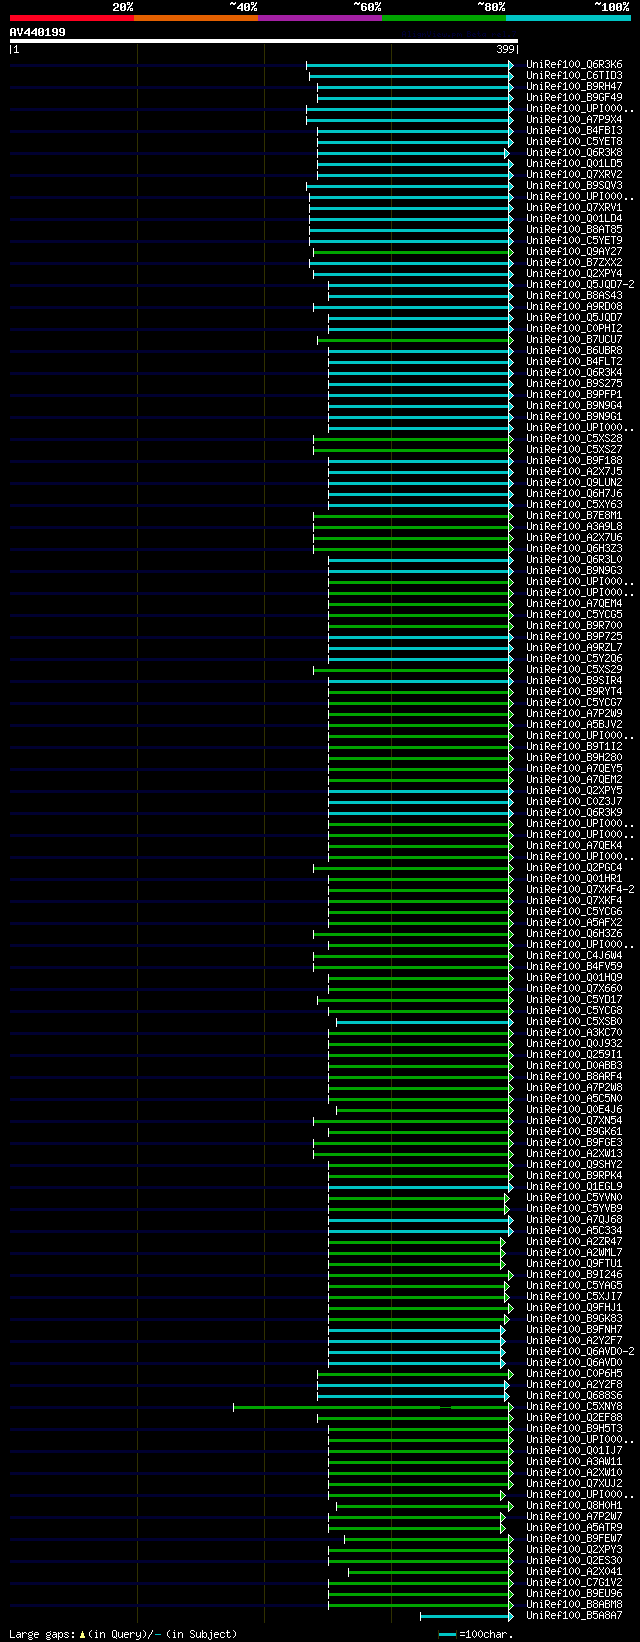640x1642 pixels.
Task: Open hit UniRef100_B9RH47
Action: pos(574,86)
